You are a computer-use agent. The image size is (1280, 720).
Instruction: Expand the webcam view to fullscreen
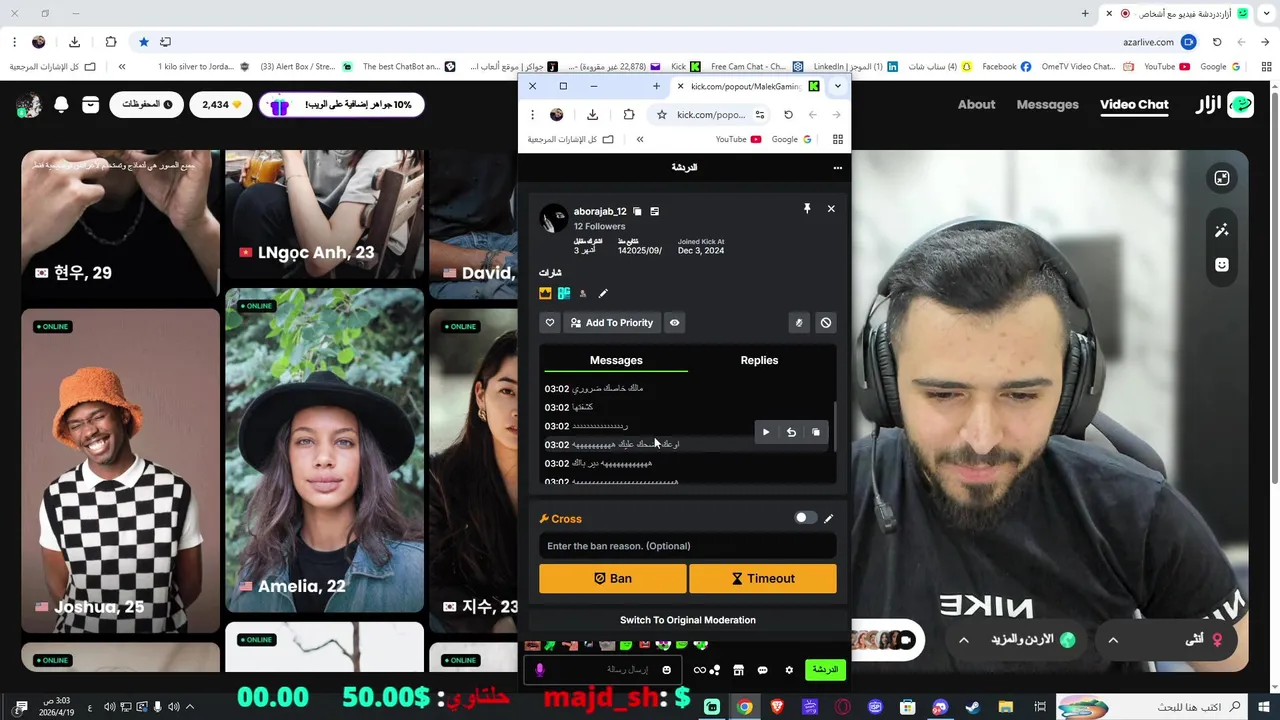click(1222, 178)
